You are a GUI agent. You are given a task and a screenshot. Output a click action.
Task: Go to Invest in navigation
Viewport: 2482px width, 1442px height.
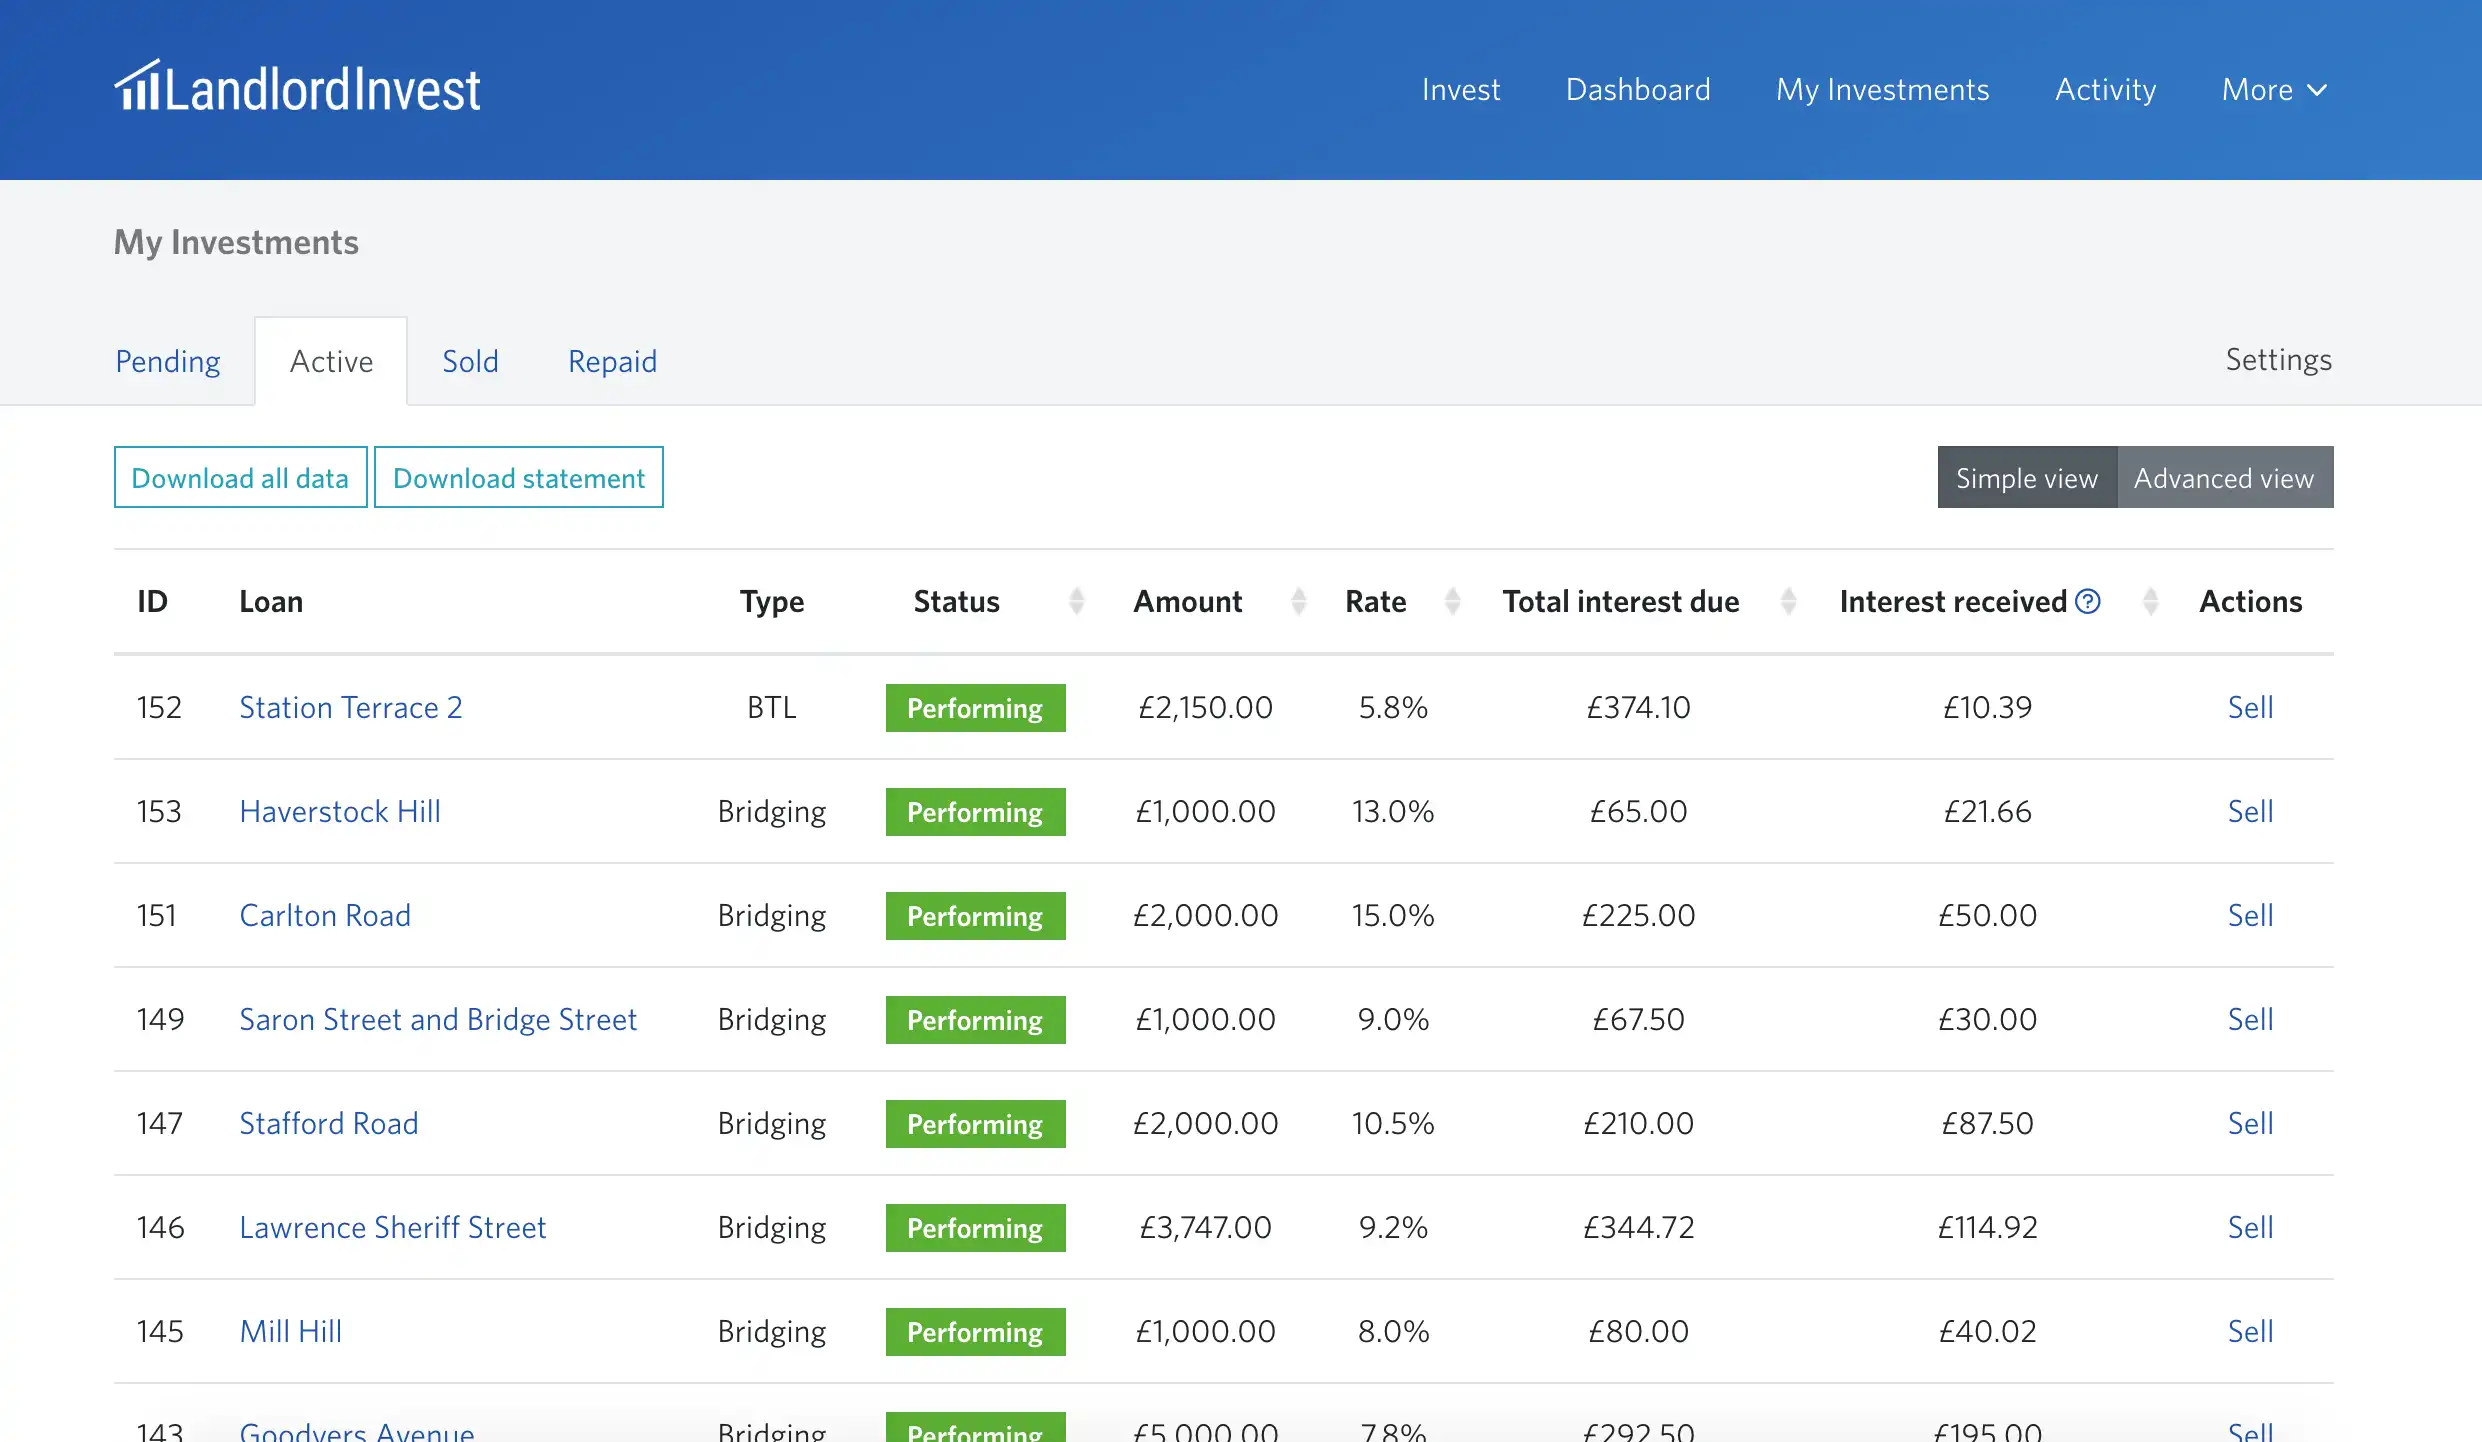(x=1461, y=90)
